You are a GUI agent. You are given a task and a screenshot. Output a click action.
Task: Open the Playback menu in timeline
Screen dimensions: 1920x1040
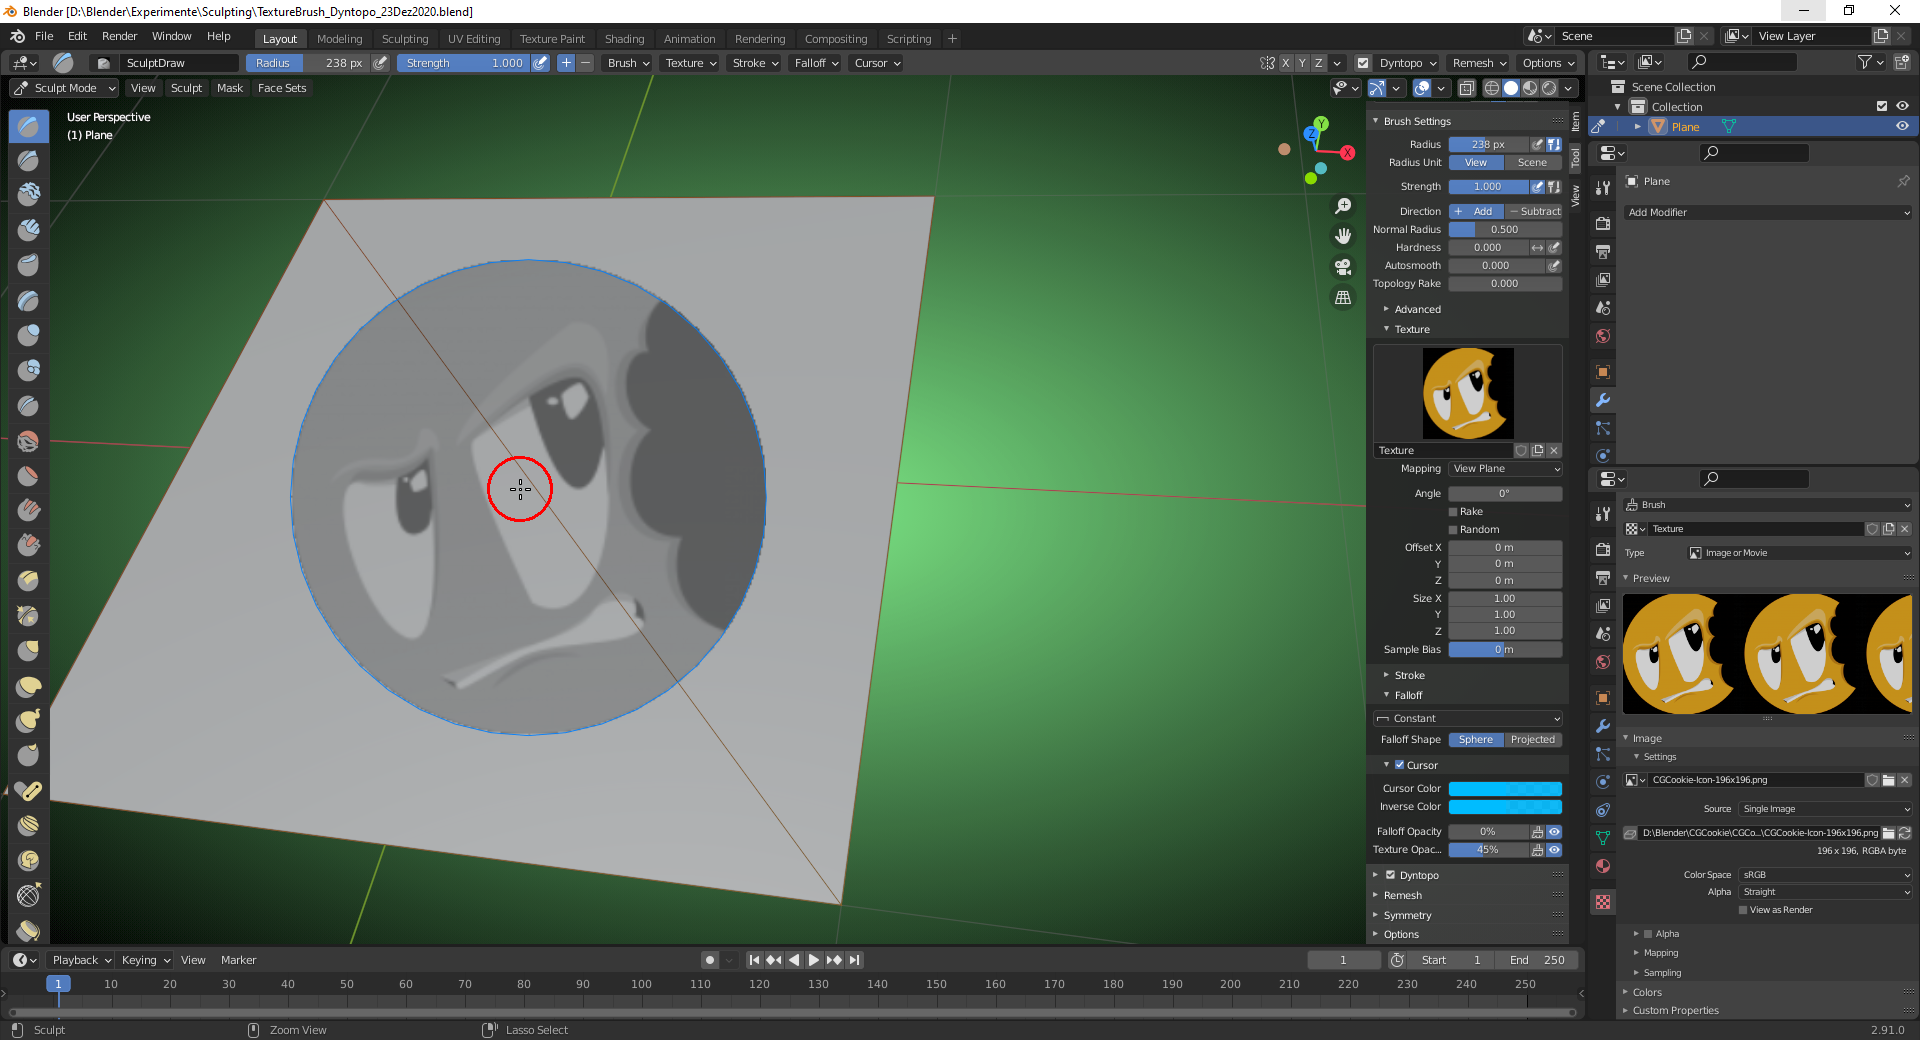coord(81,960)
